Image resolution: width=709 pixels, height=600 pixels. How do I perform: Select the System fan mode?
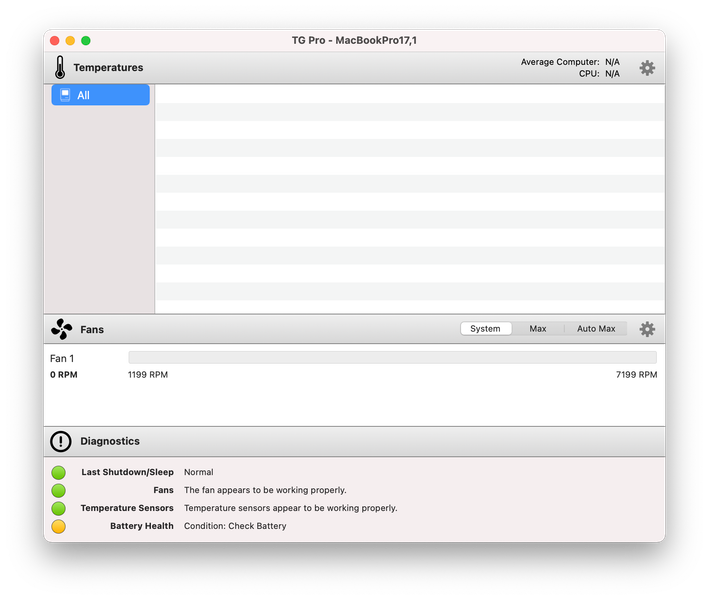click(486, 329)
